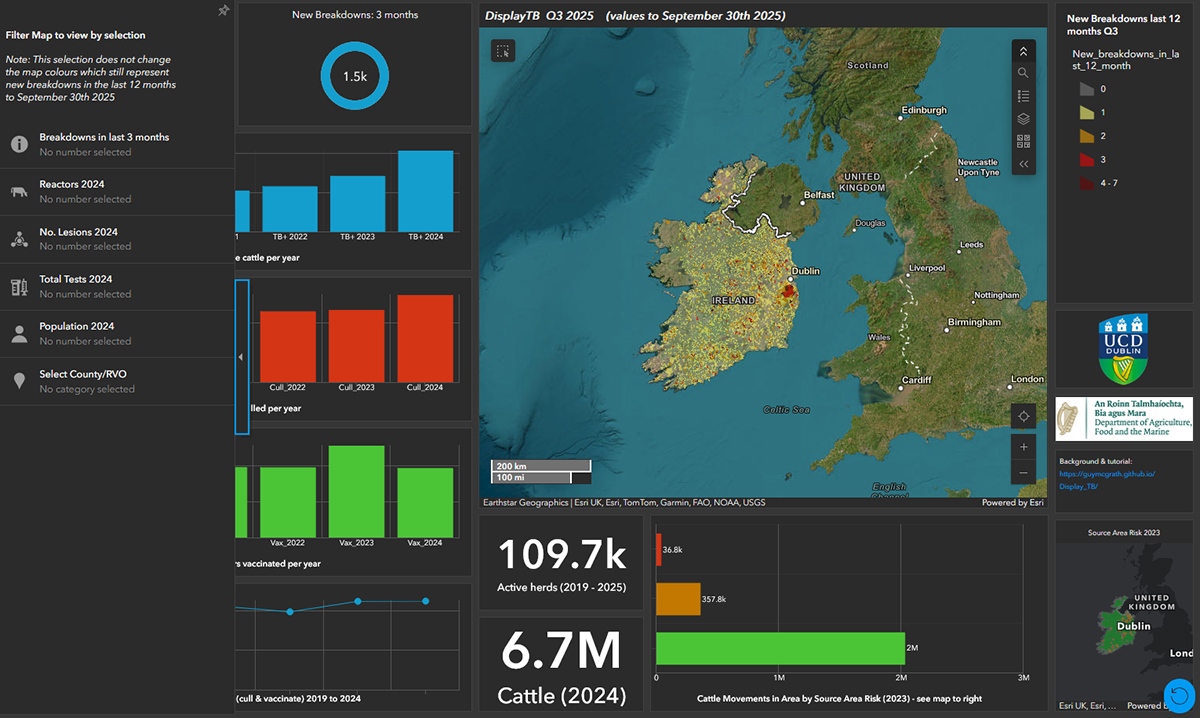Collapse the side panel using arrow handle
Viewport: 1200px width, 718px height.
tap(241, 357)
